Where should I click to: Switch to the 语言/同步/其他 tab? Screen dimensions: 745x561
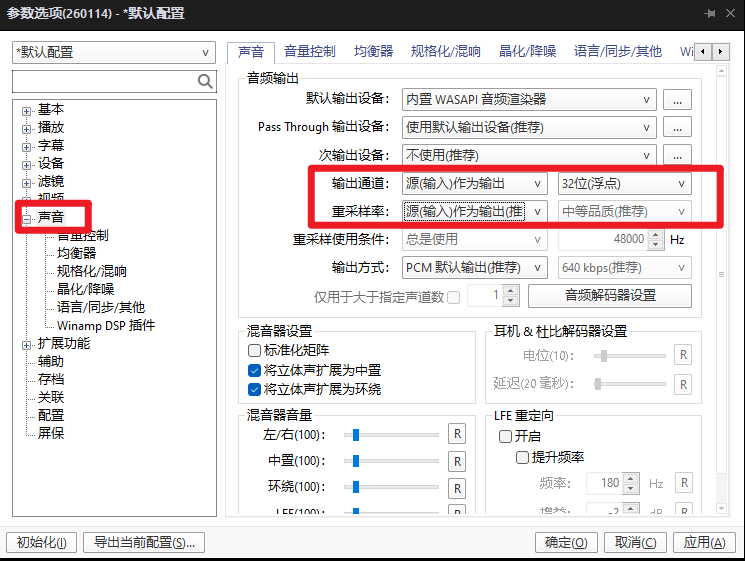[x=618, y=51]
